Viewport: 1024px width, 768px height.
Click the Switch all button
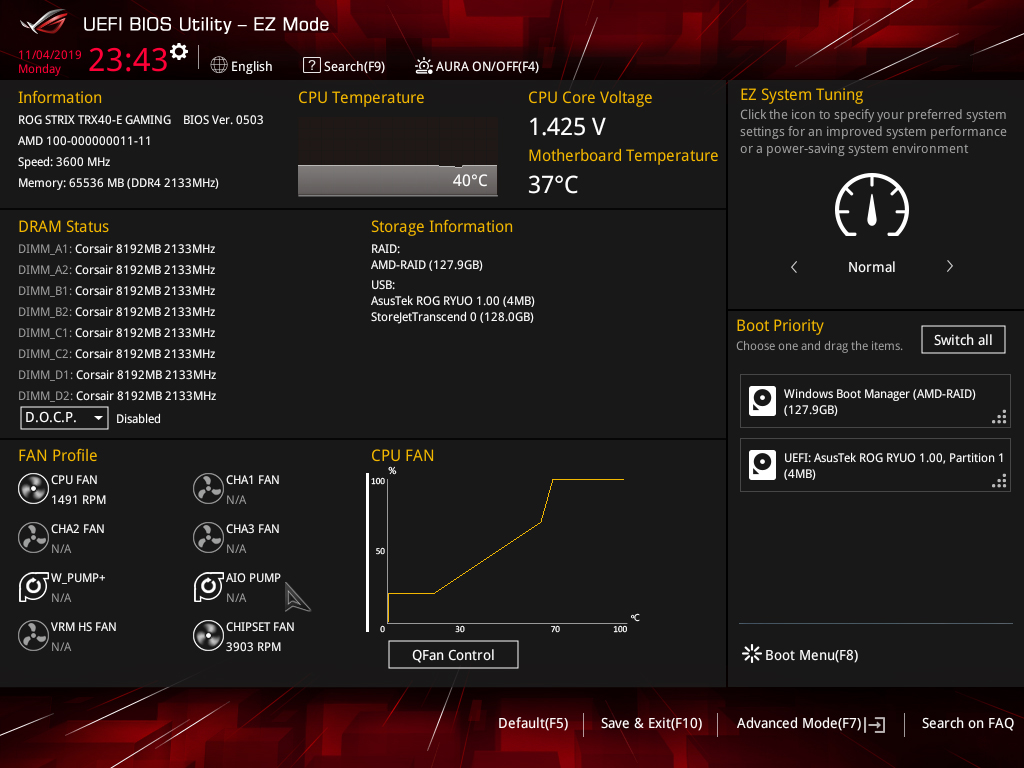pyautogui.click(x=963, y=340)
